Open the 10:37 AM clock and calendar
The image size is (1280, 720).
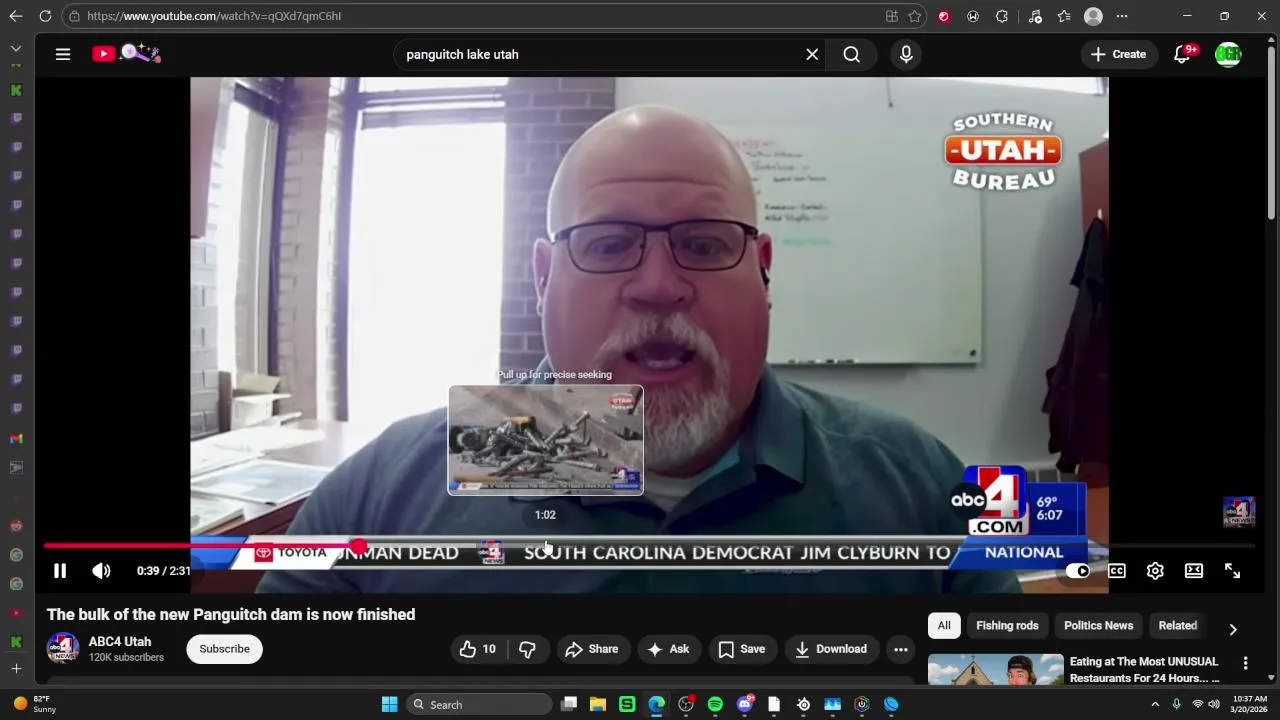click(1250, 704)
